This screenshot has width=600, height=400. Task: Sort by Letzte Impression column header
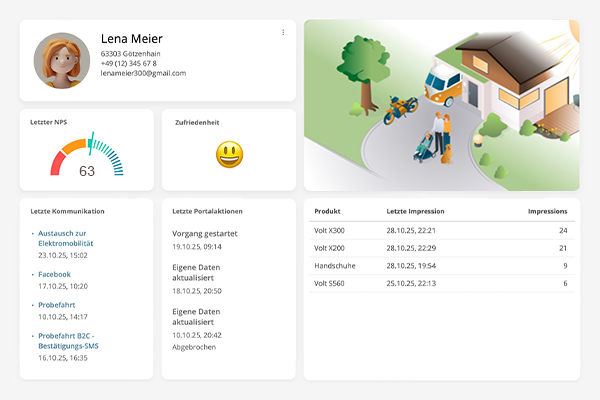click(415, 211)
